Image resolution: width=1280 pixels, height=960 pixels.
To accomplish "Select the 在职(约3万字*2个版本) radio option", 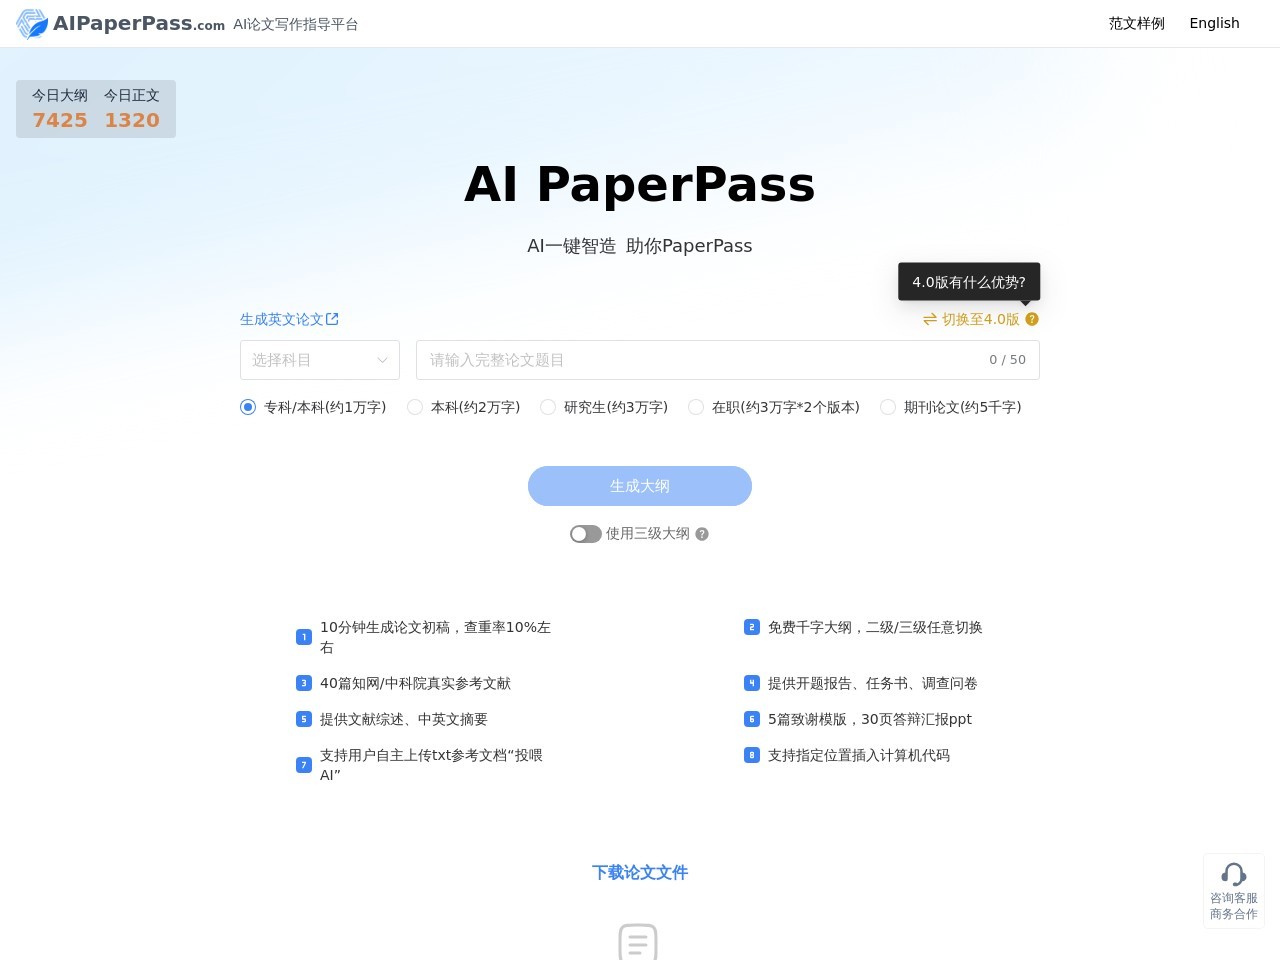I will click(x=696, y=407).
